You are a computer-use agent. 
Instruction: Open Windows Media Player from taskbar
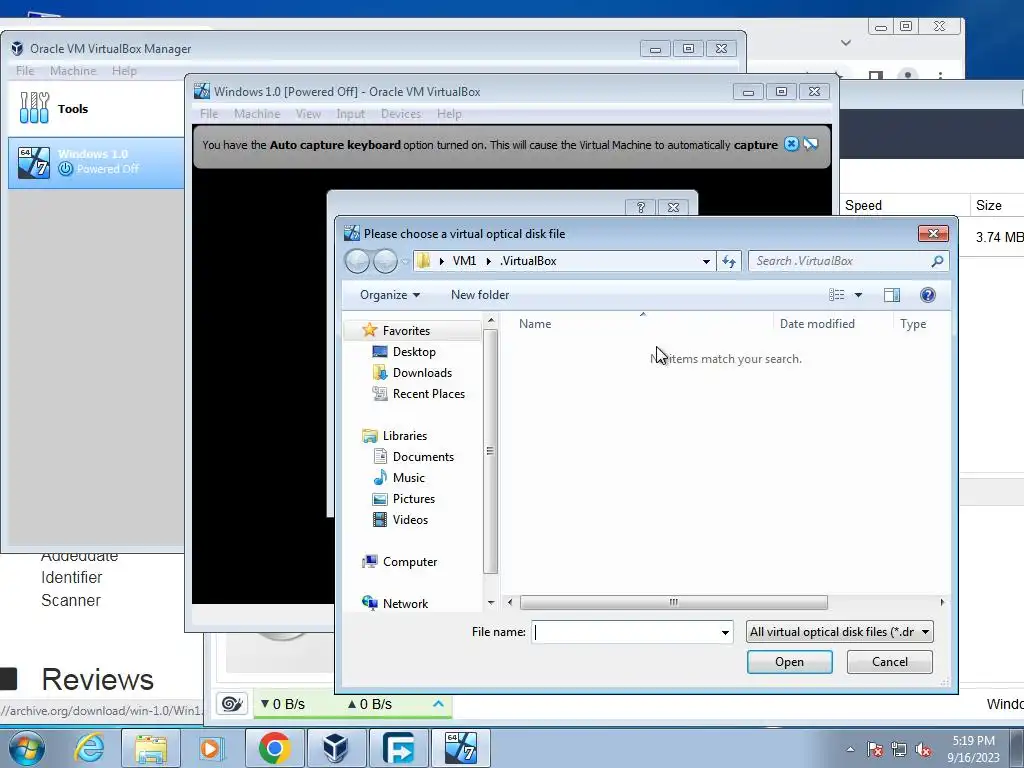(x=211, y=748)
